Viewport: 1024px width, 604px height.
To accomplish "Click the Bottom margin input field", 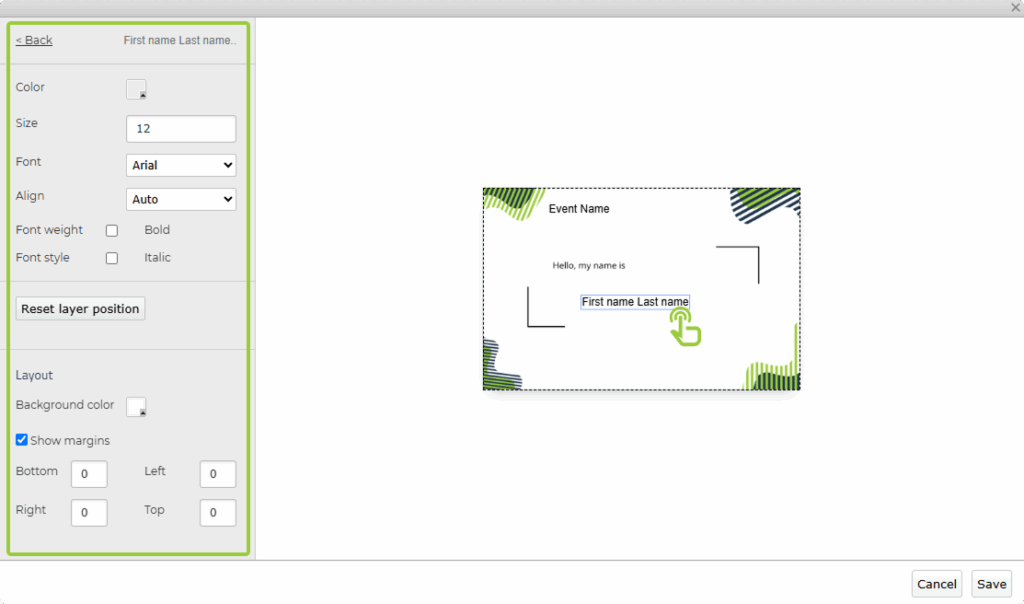I will coord(89,474).
